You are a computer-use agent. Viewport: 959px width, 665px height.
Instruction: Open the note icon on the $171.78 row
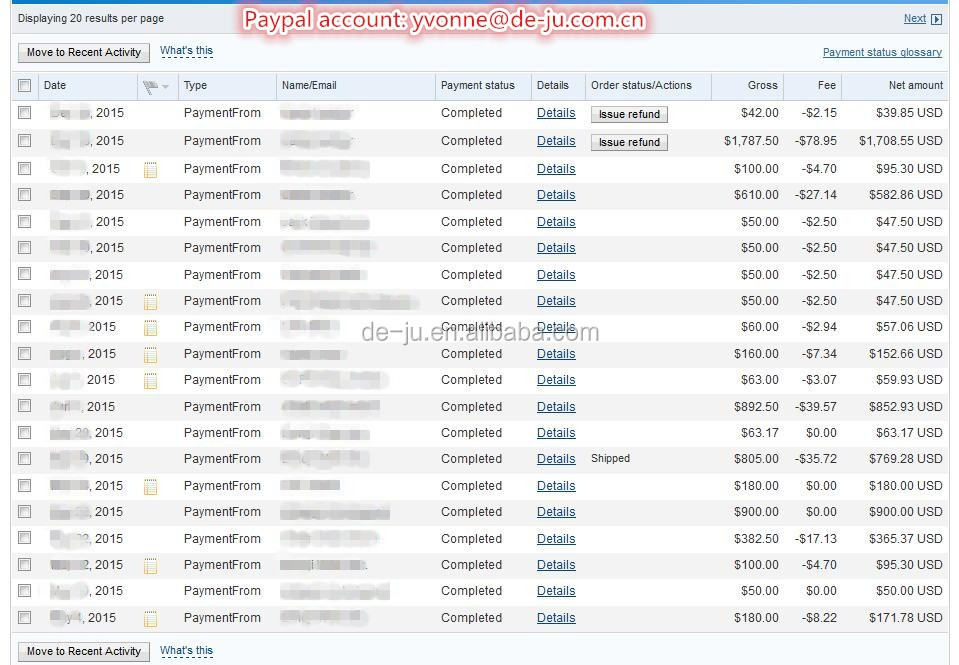pos(150,619)
